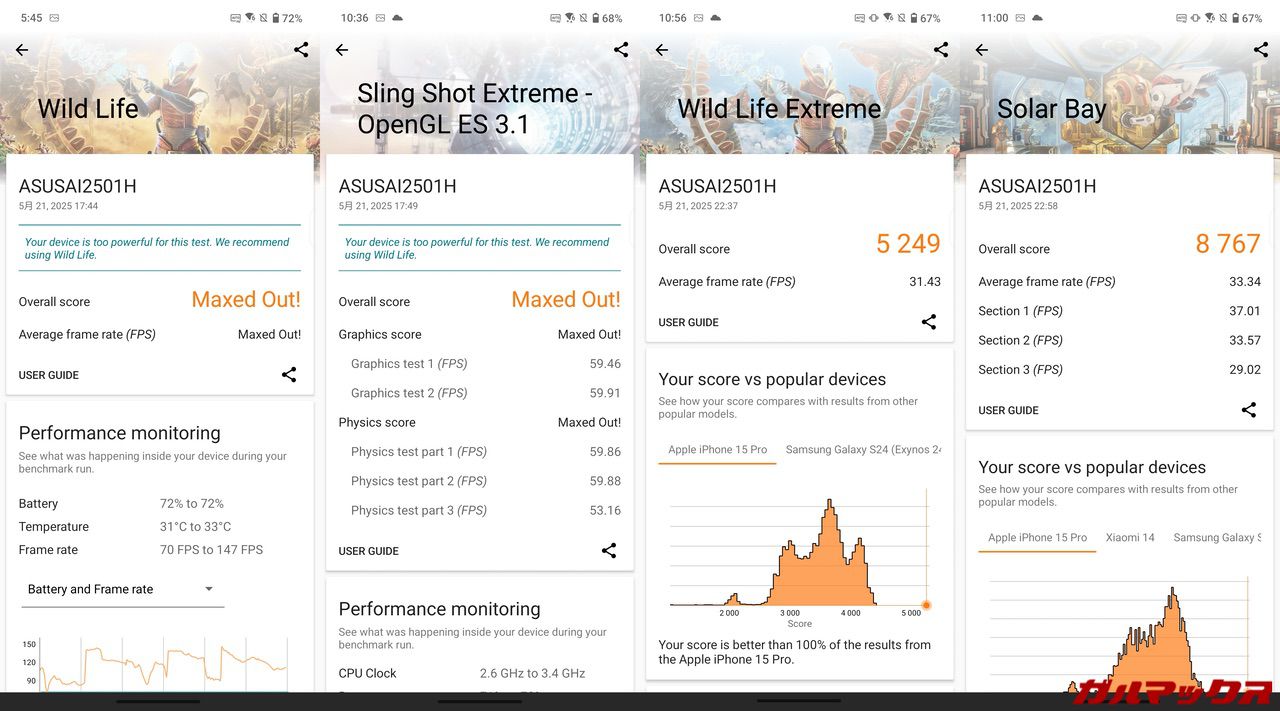
Task: Click share icon in Solar Bay score card
Action: click(x=1249, y=410)
